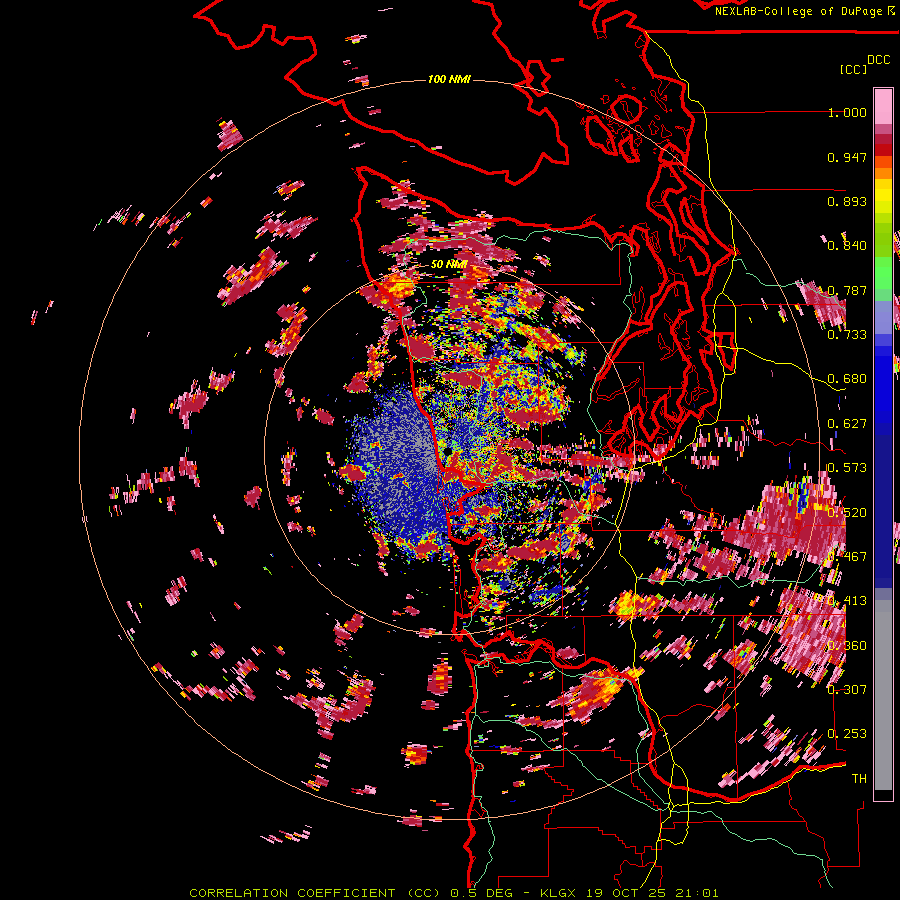This screenshot has width=900, height=900.
Task: Click the '0.467' color scale label
Action: (847, 557)
